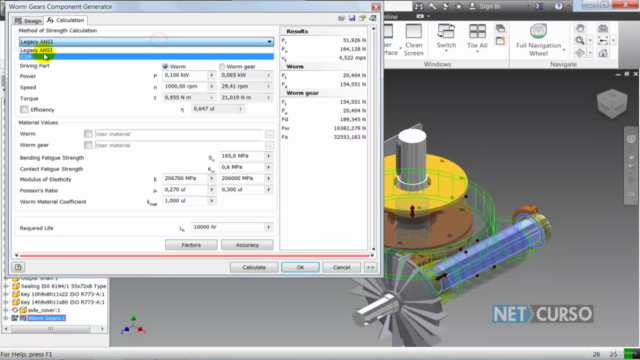Image resolution: width=640 pixels, height=360 pixels.
Task: Switch to the Design tab
Action: (x=28, y=20)
